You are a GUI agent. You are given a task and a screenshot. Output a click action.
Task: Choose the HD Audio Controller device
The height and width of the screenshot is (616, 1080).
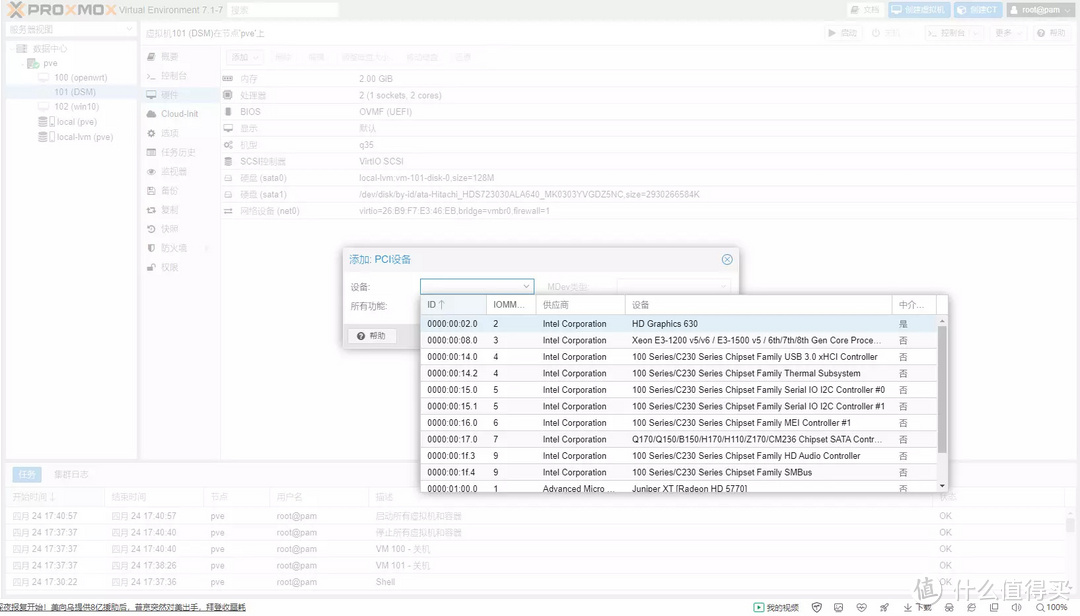tap(678, 456)
